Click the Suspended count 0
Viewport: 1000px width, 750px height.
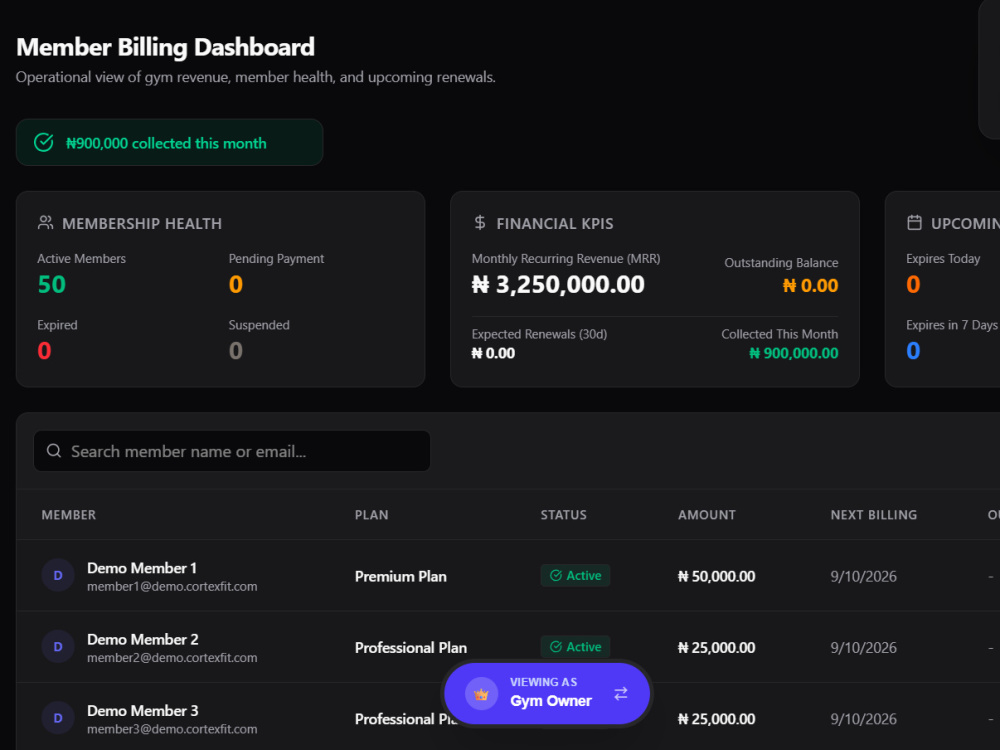[x=236, y=350]
